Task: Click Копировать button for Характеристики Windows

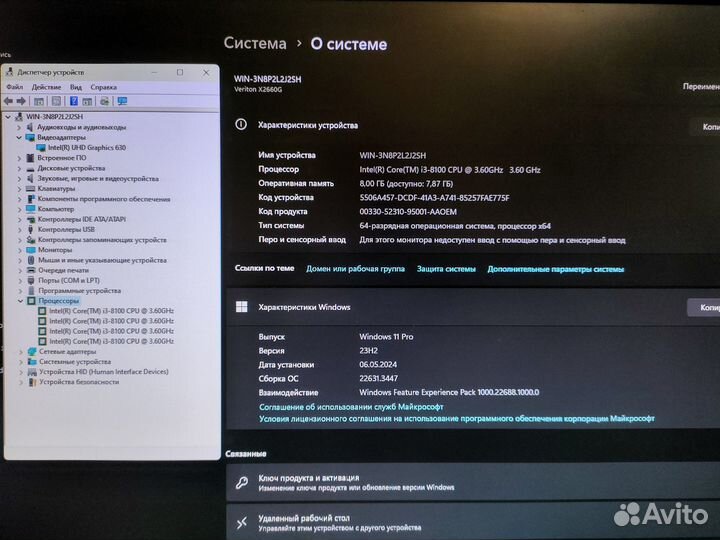Action: (x=704, y=307)
